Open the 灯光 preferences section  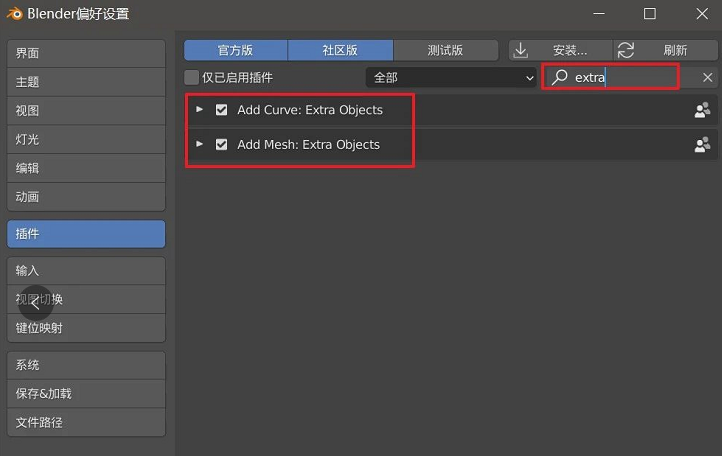pos(86,139)
